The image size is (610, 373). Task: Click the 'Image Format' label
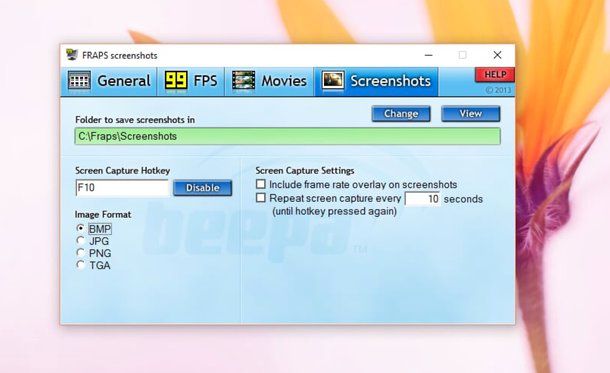coord(103,215)
